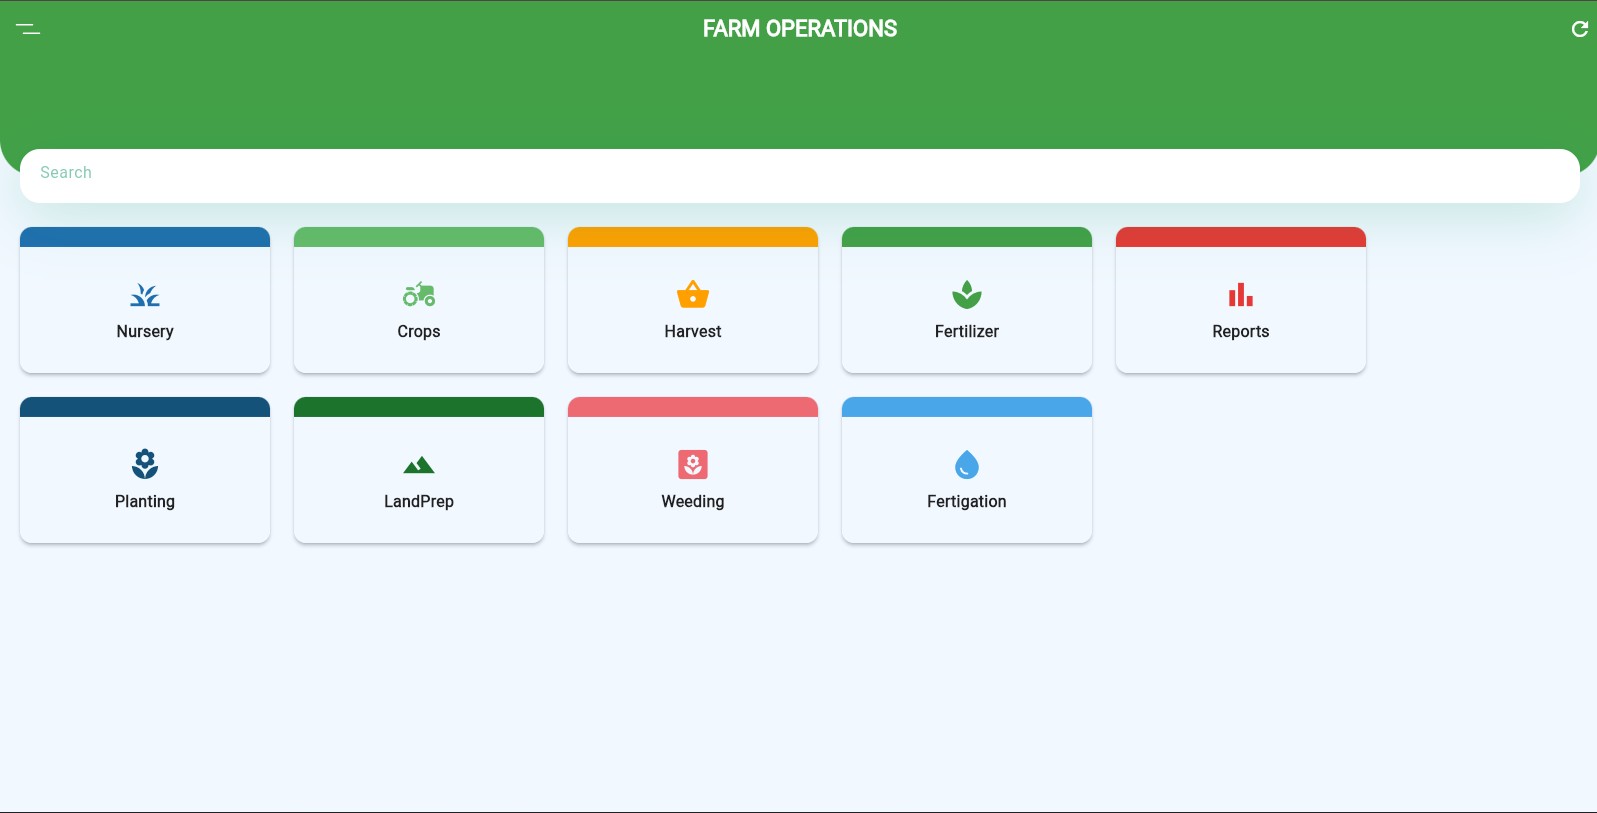Open the Fertigation label
This screenshot has height=813, width=1597.
point(967,502)
